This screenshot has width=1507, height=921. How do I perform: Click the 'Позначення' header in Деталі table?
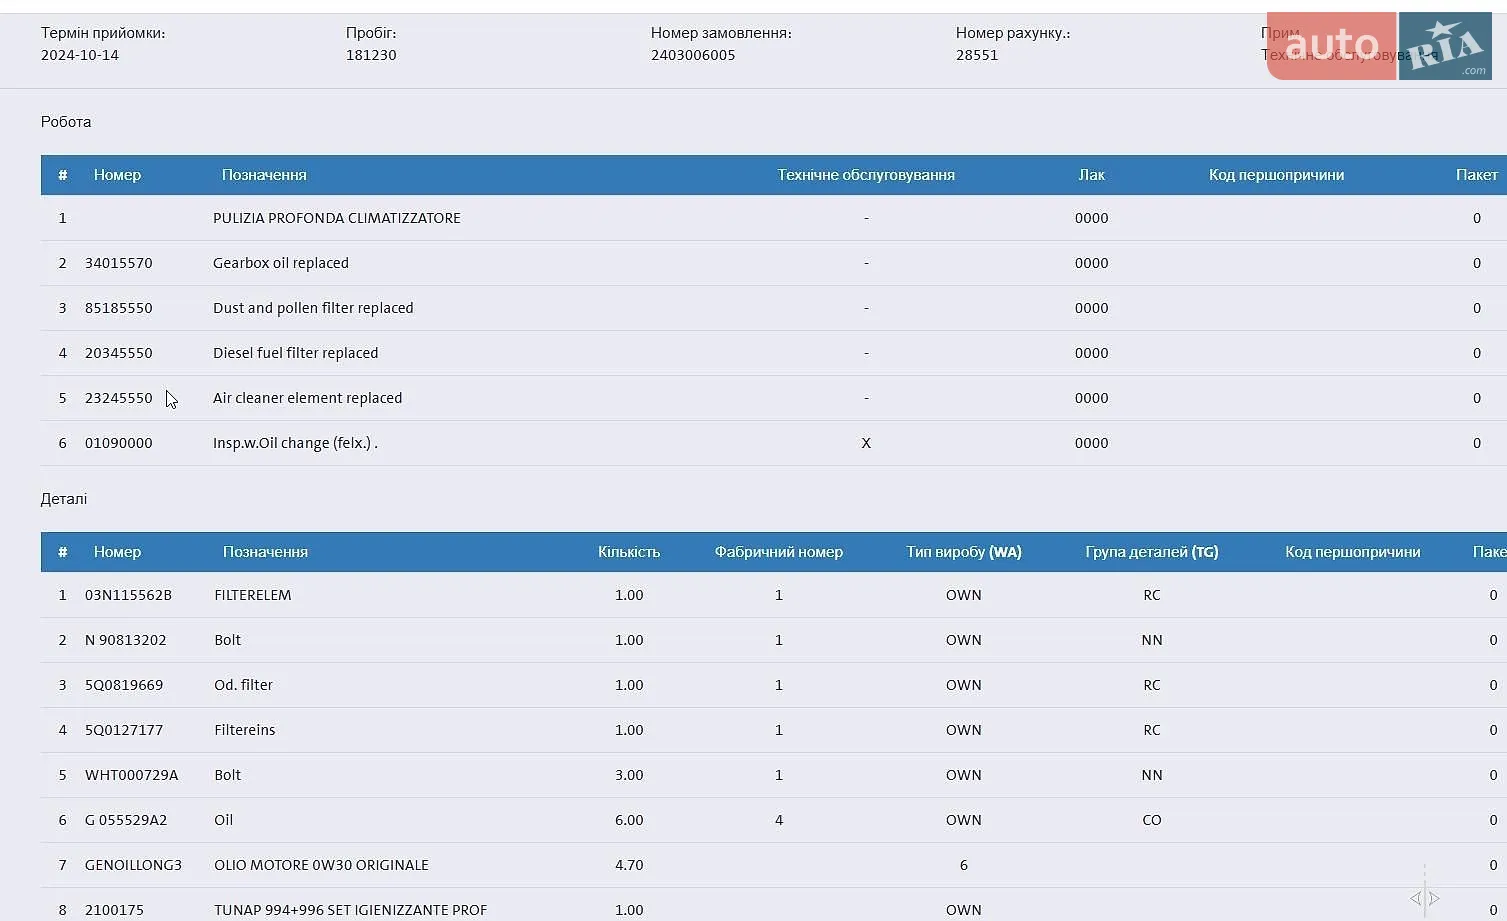(x=265, y=552)
